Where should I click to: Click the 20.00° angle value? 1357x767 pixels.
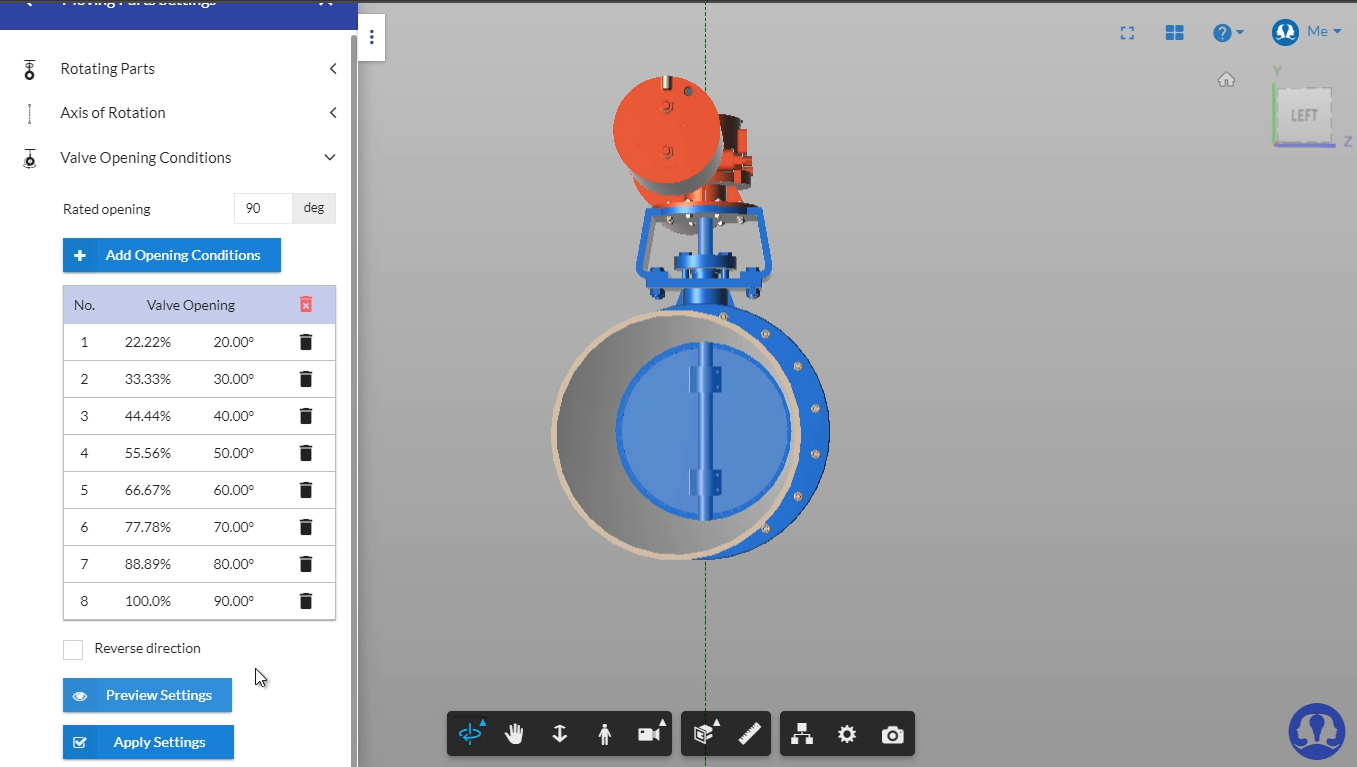pyautogui.click(x=234, y=342)
